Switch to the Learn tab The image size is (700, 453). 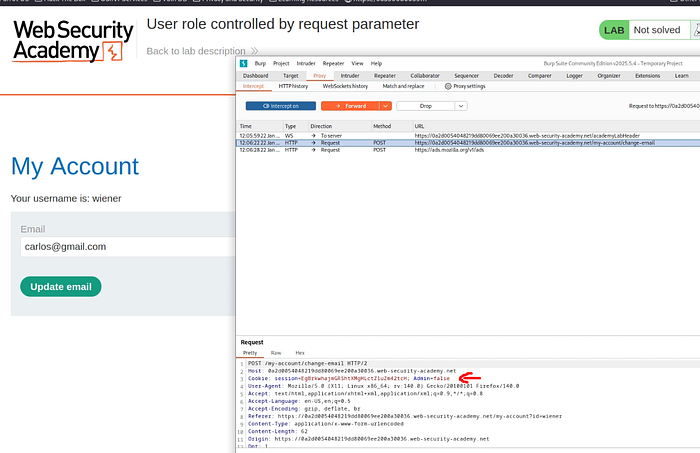pos(681,76)
